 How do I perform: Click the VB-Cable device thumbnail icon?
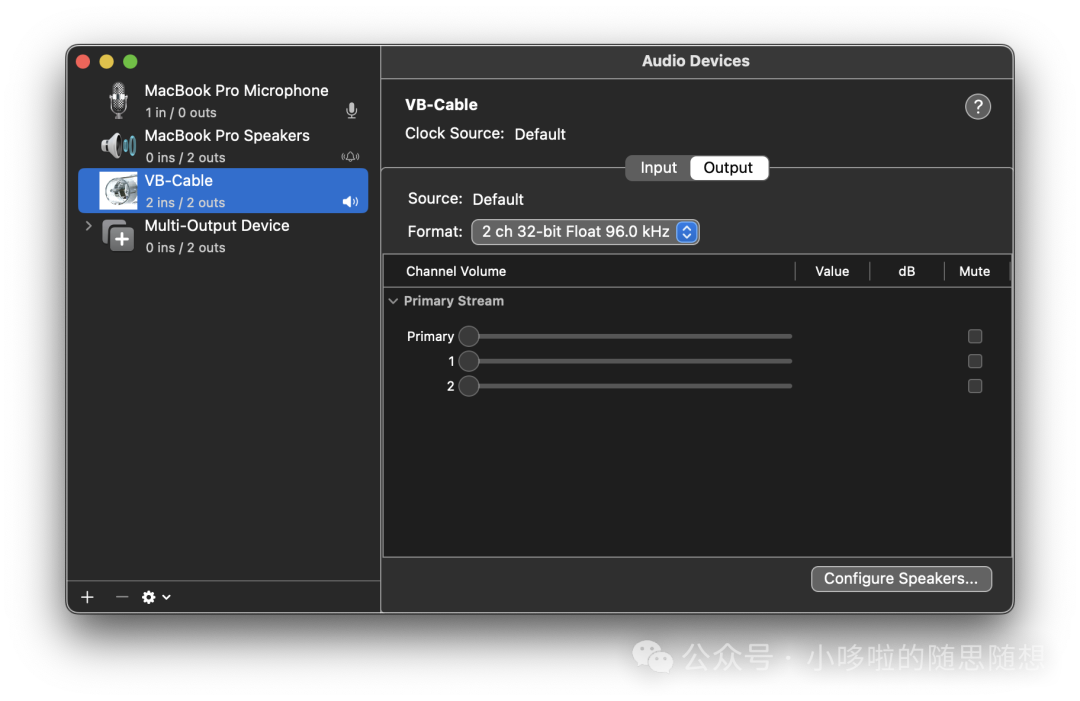click(x=119, y=191)
